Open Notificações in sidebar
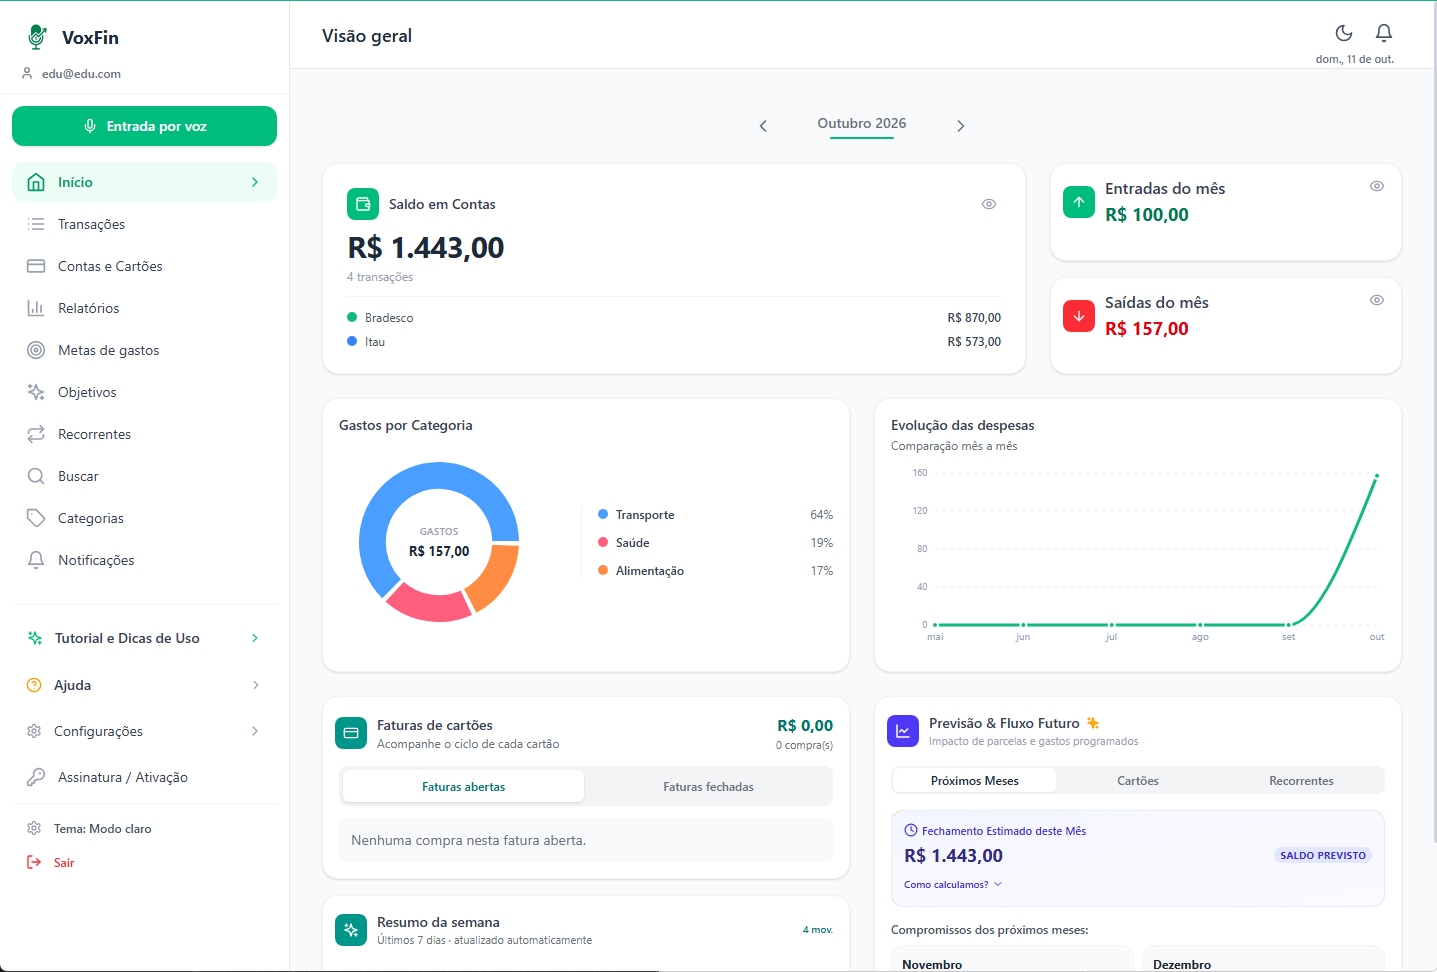 (x=144, y=560)
